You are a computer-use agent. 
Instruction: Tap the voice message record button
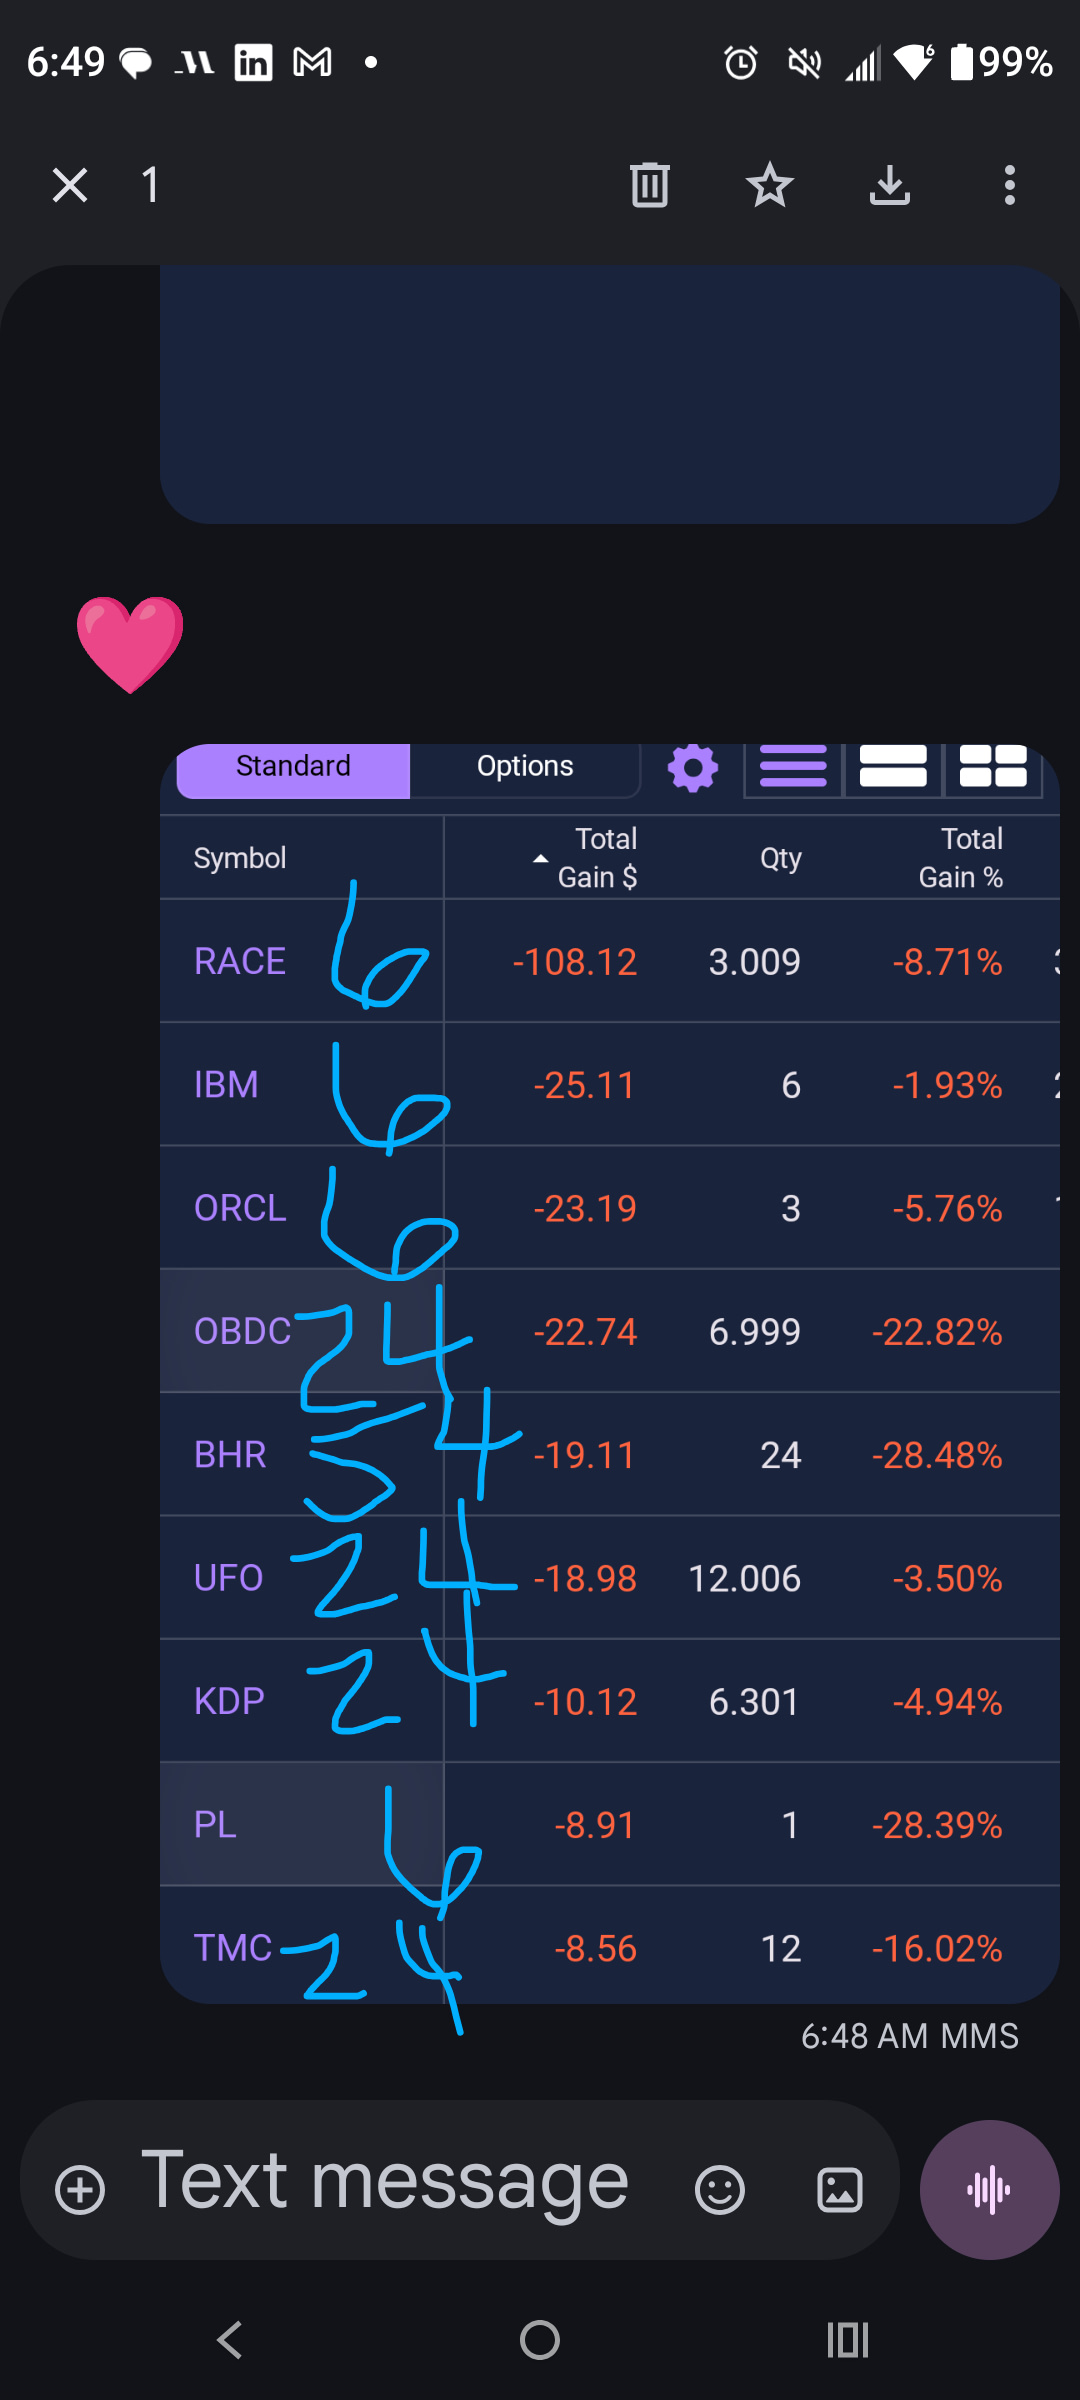pos(990,2190)
